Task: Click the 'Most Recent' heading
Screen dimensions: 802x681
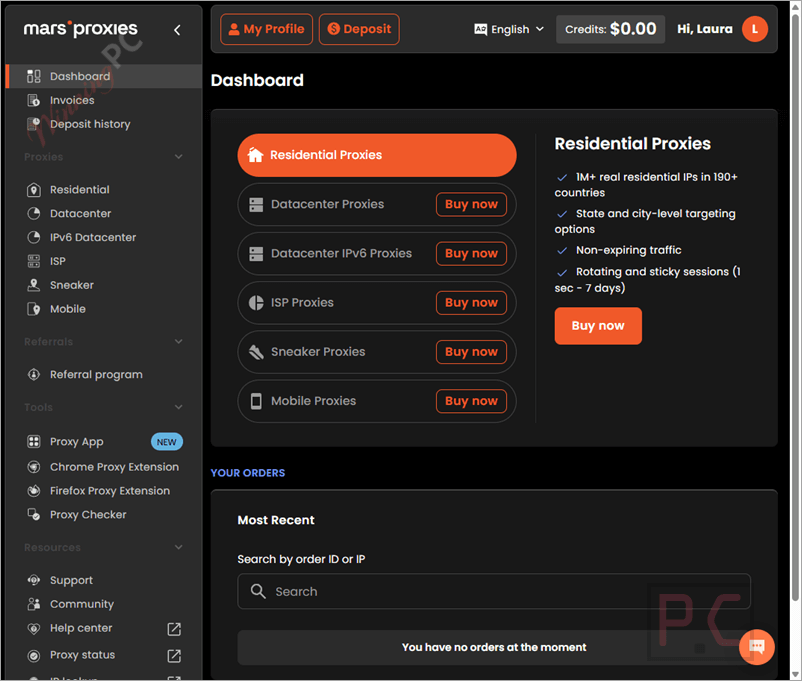Action: [x=276, y=520]
